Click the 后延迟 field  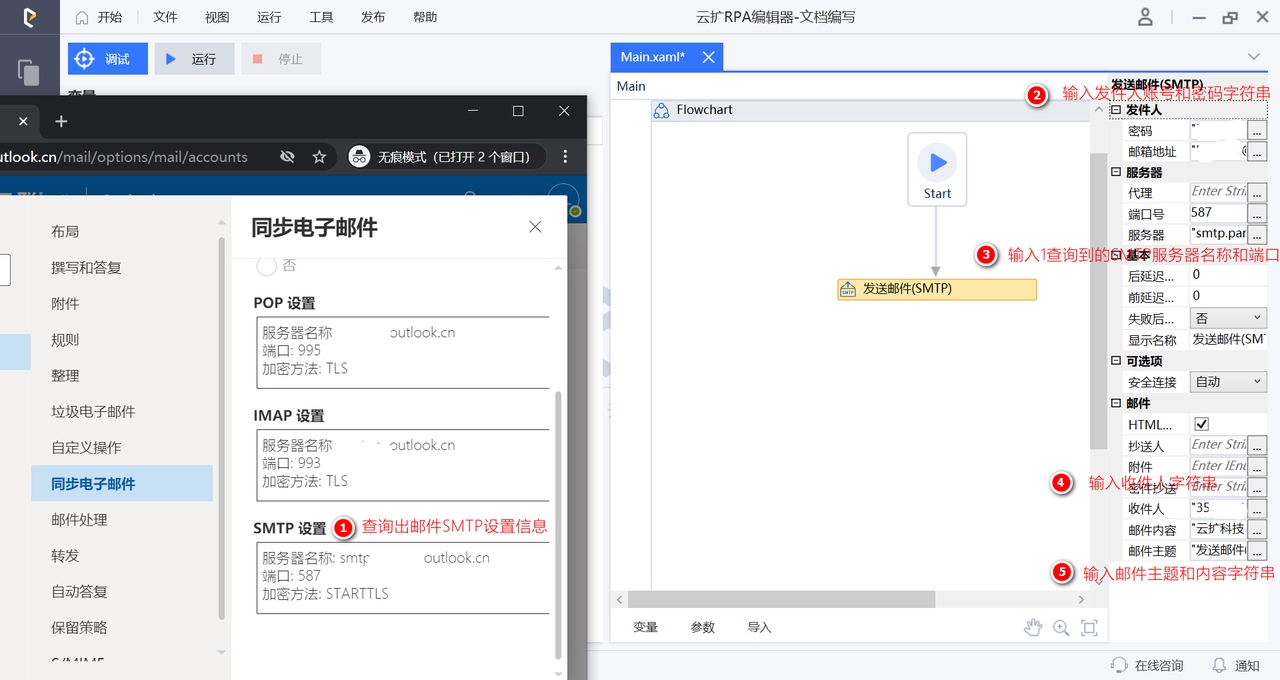tap(1228, 275)
